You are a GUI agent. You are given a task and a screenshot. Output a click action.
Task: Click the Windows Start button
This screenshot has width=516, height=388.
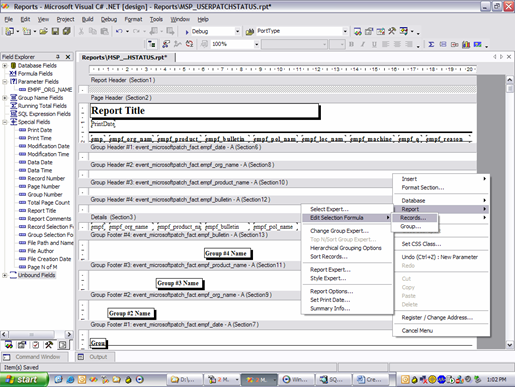(23, 379)
